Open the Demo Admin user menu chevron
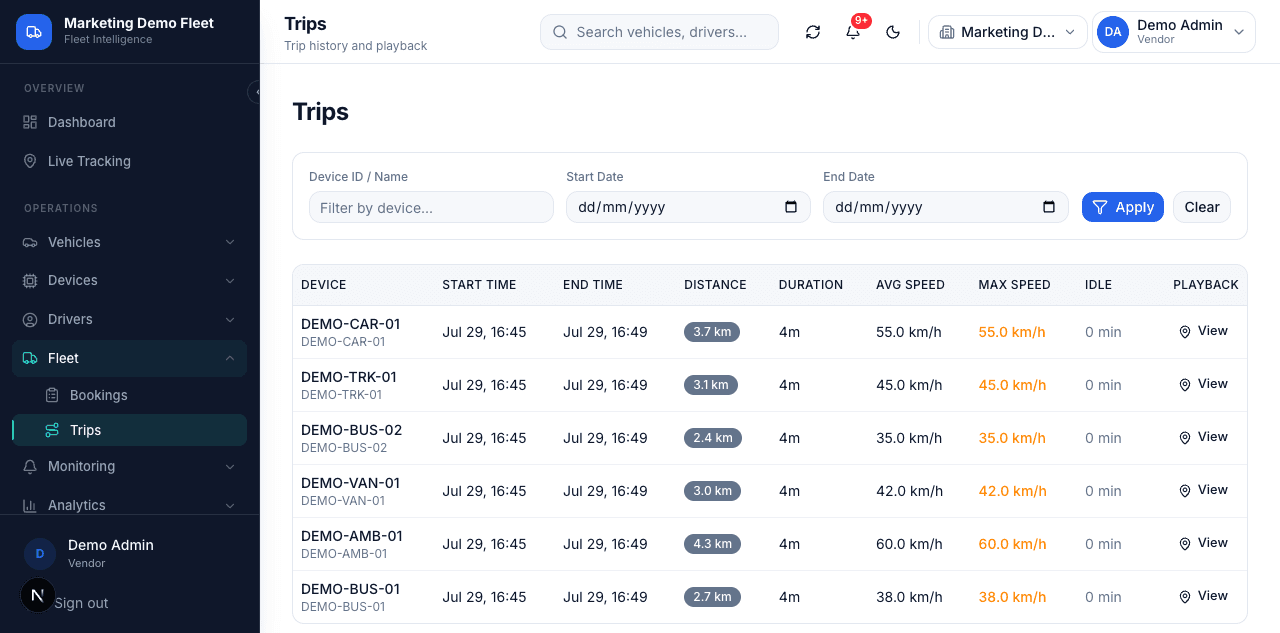Screen dimensions: 1280x633 pos(1239,32)
